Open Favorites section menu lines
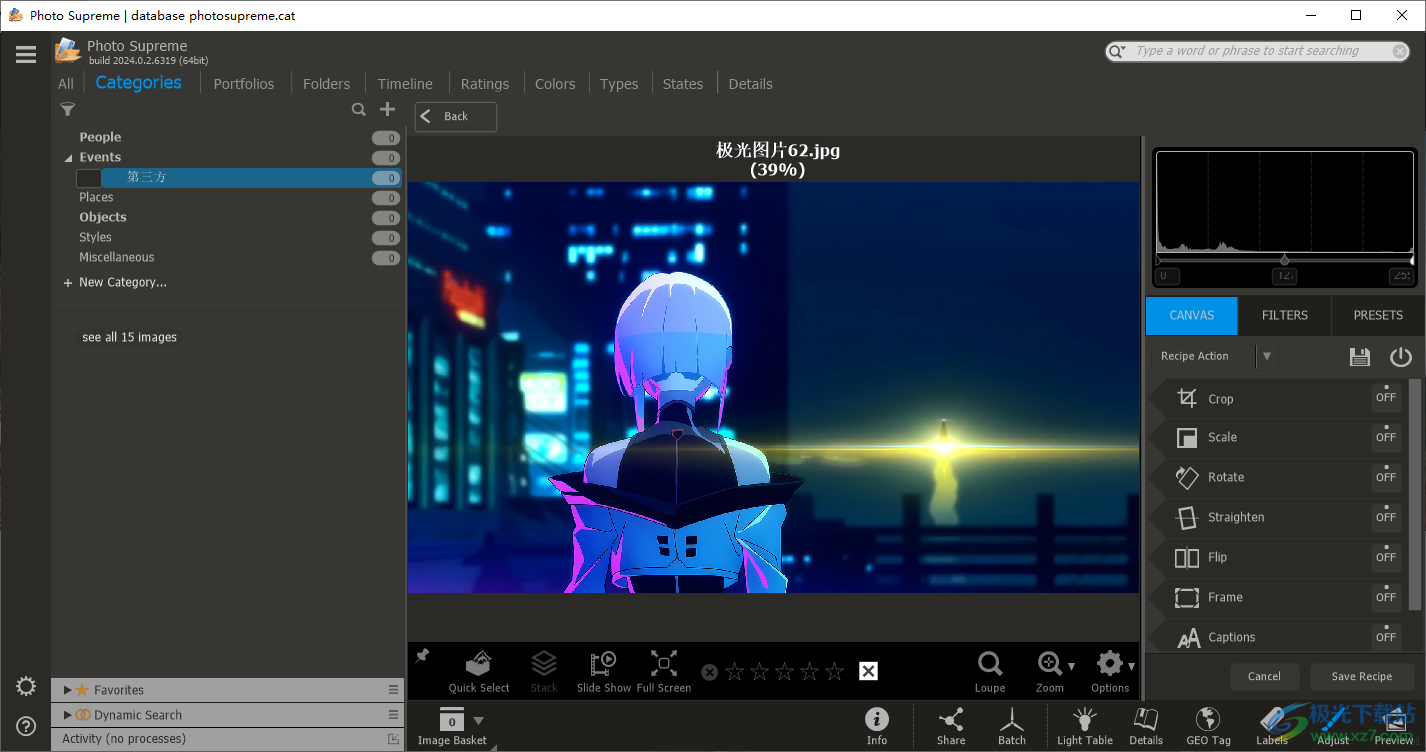Image resolution: width=1426 pixels, height=752 pixels. click(394, 690)
